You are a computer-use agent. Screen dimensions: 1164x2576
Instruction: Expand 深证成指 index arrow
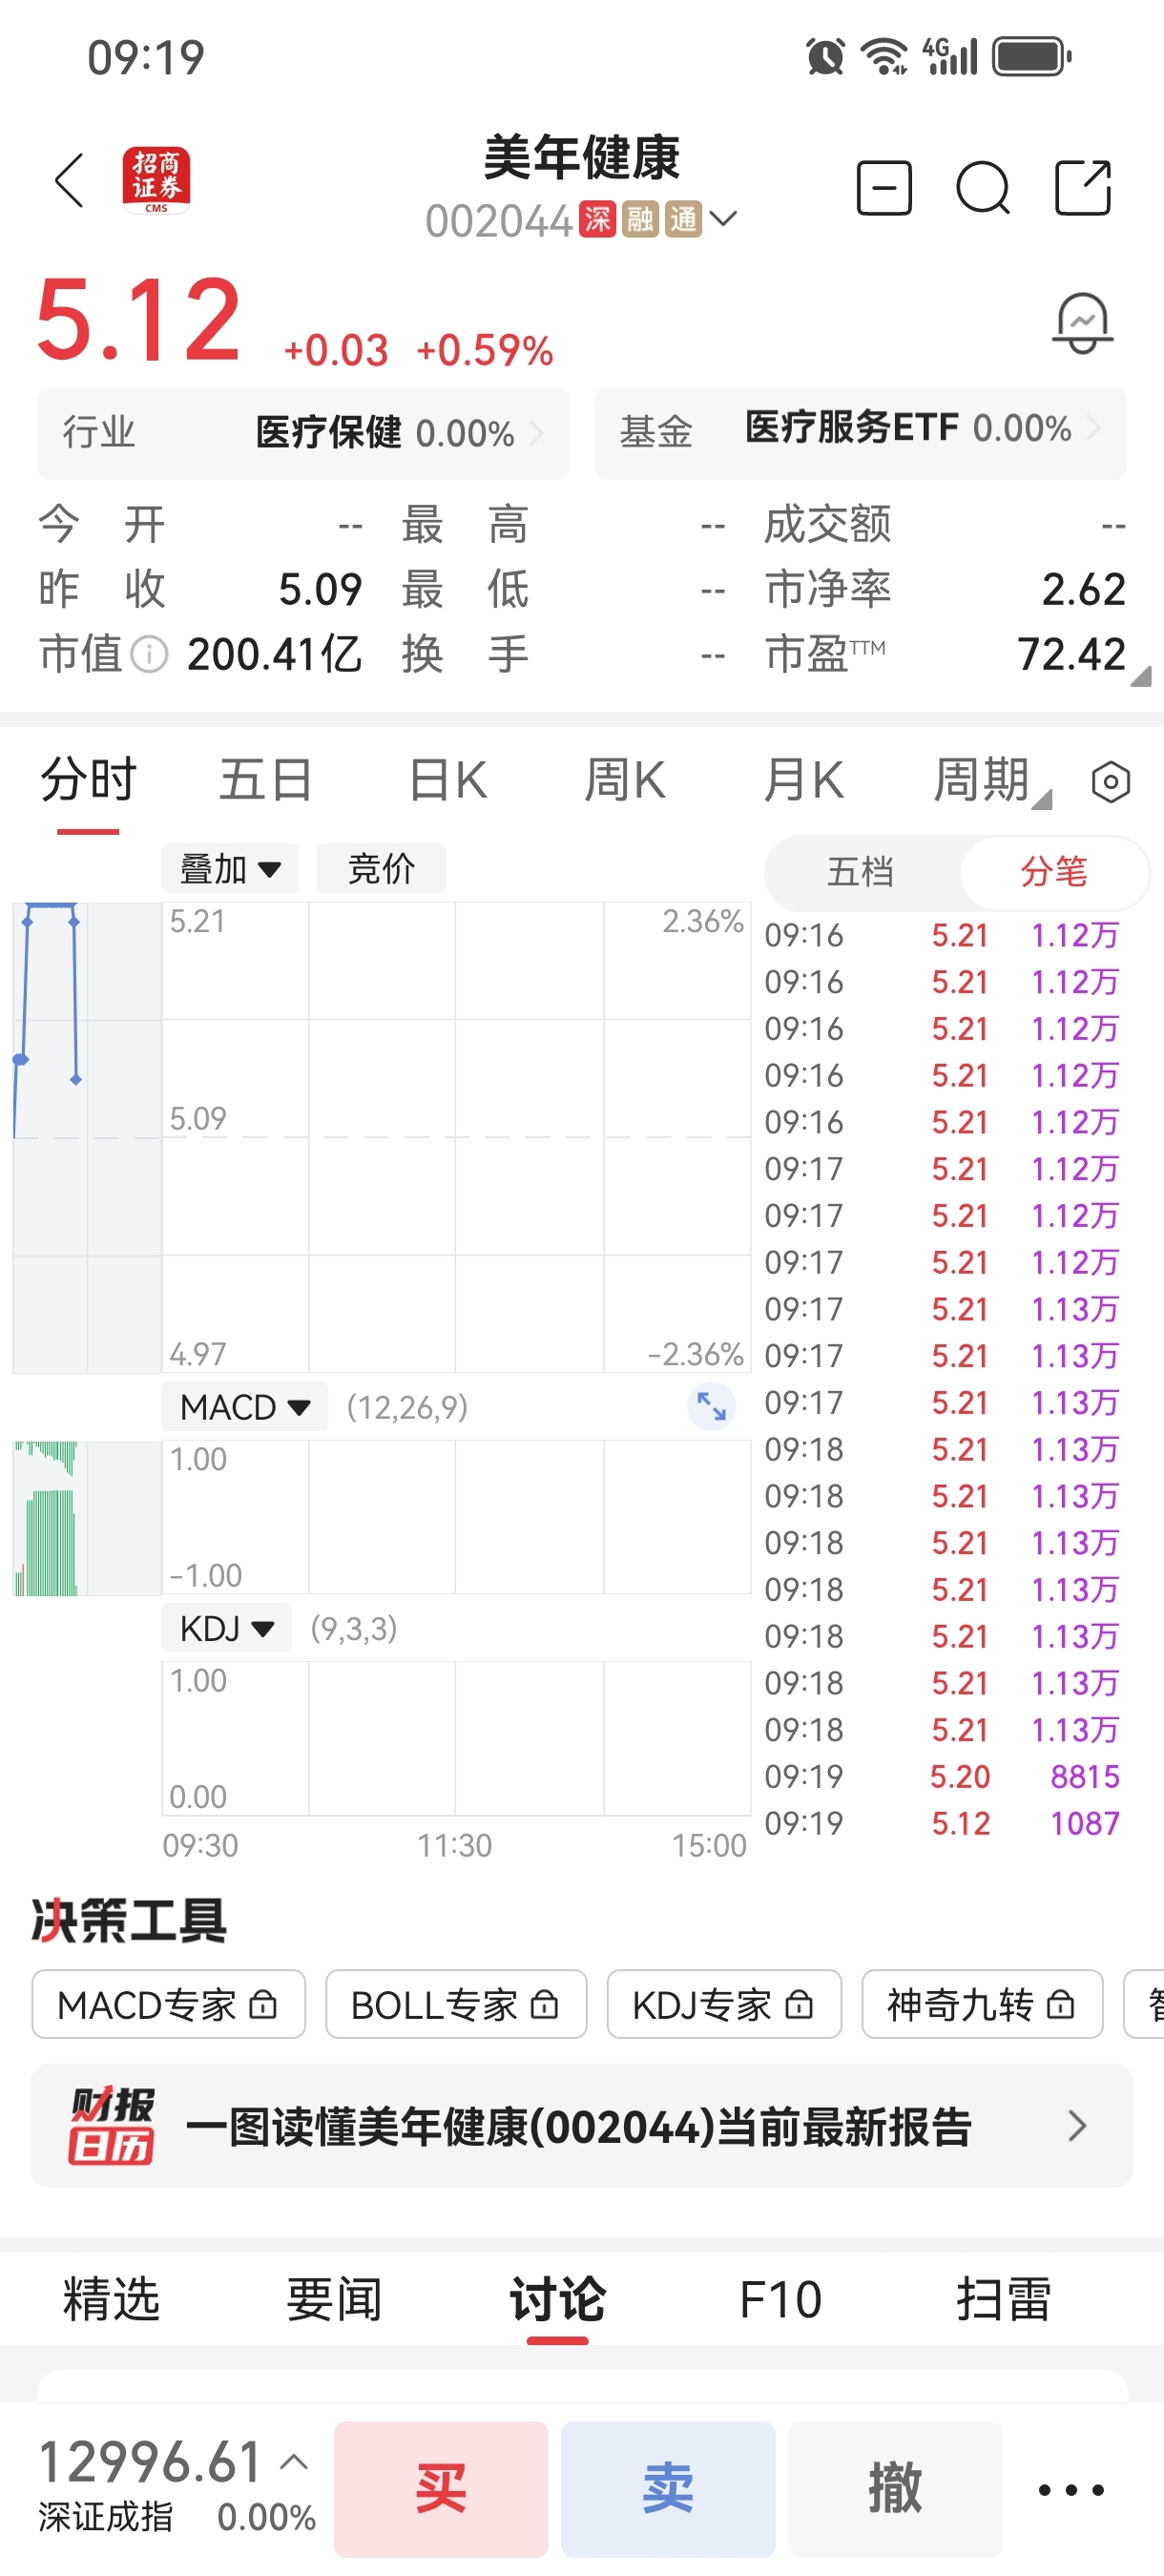(294, 2461)
